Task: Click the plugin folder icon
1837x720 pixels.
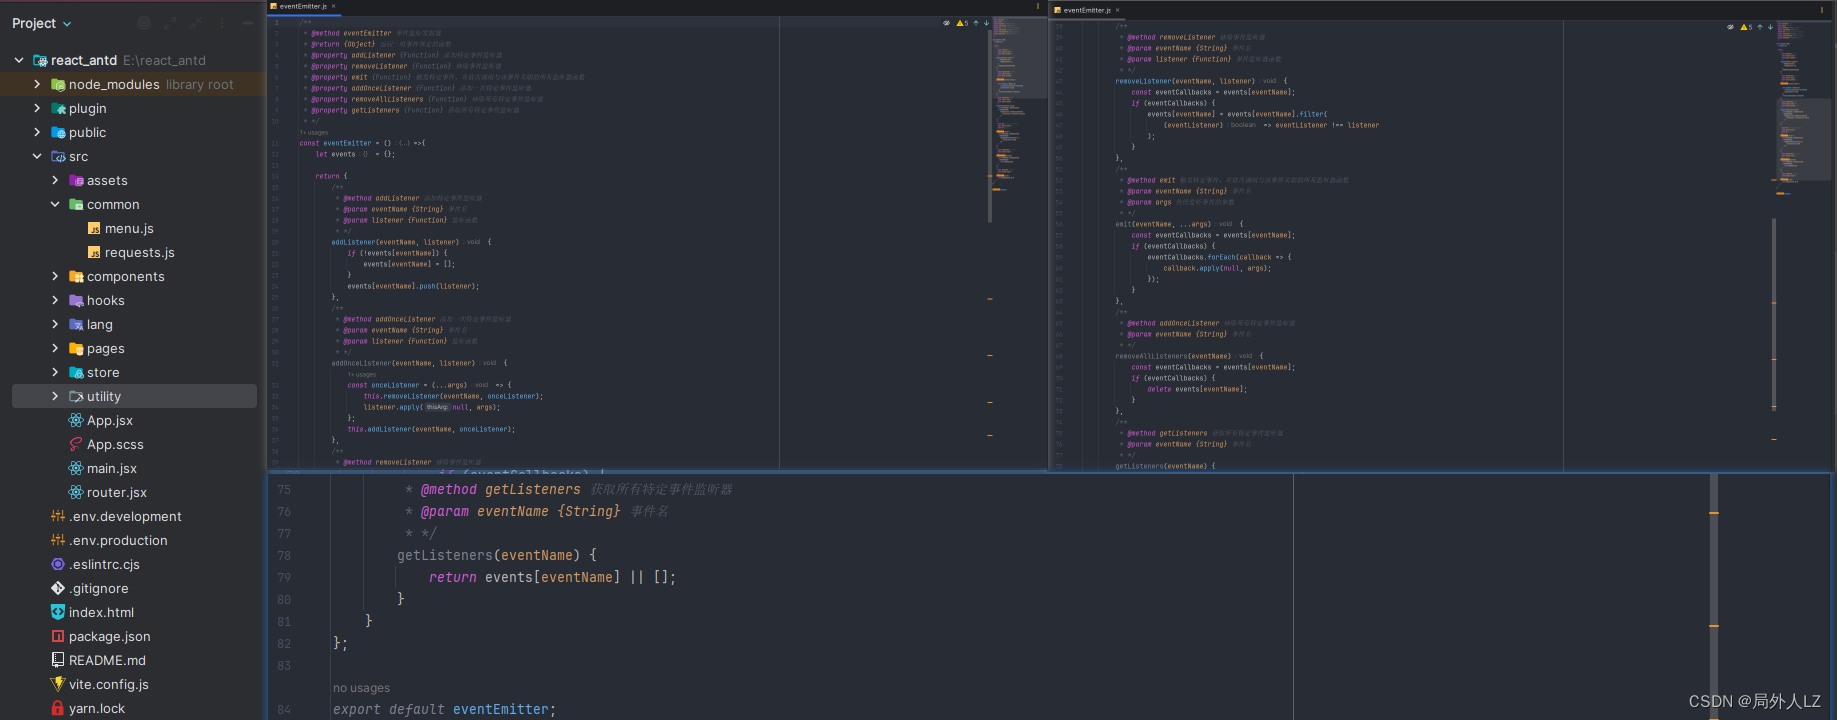Action: point(58,108)
